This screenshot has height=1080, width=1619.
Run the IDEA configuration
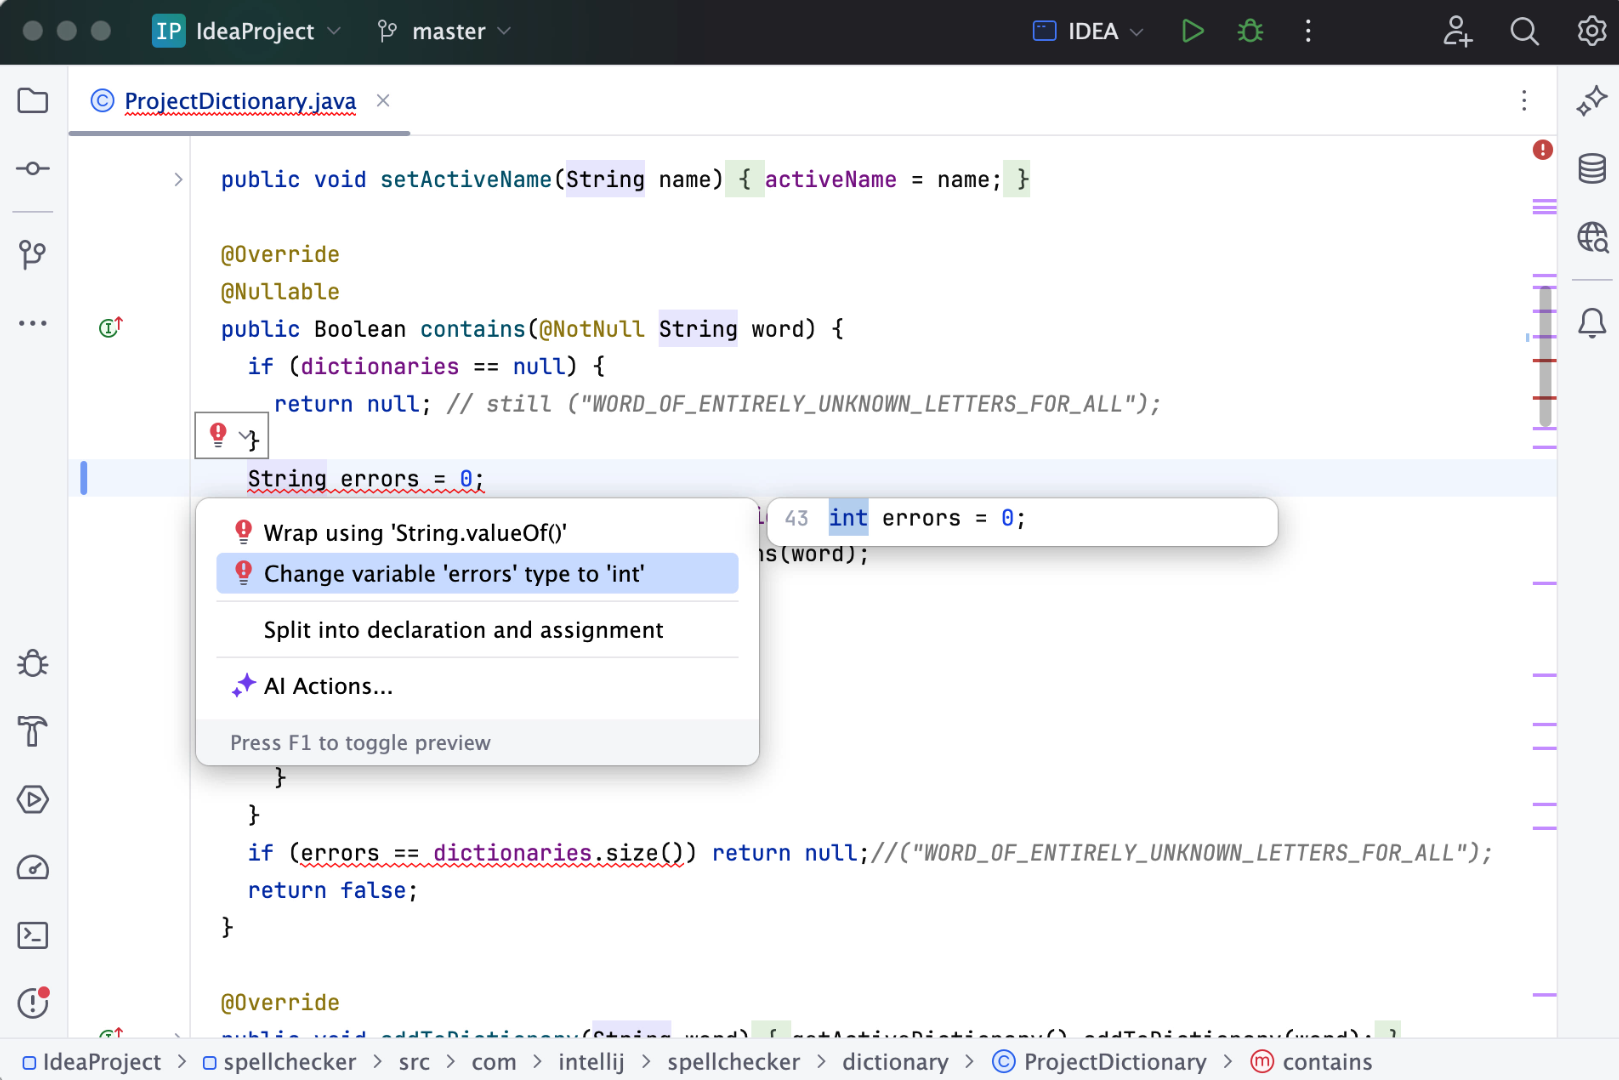coord(1192,31)
